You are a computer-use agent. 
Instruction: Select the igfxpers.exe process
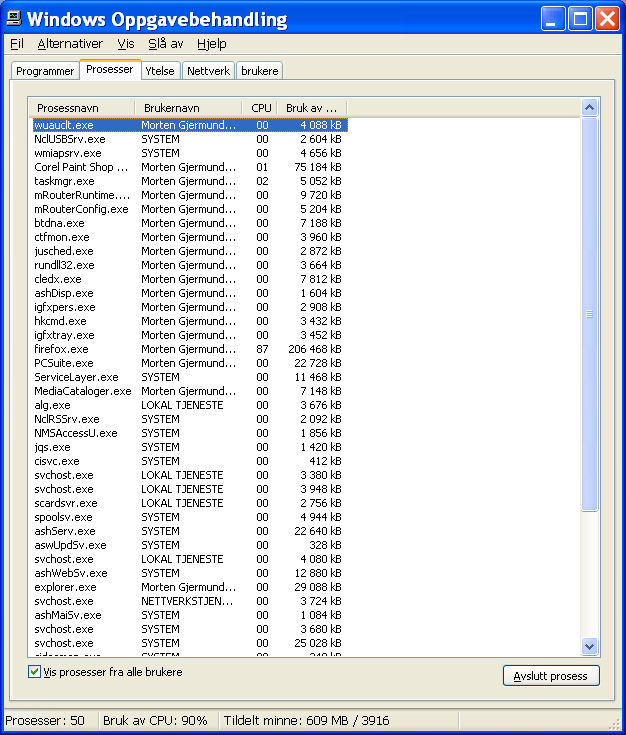point(190,307)
